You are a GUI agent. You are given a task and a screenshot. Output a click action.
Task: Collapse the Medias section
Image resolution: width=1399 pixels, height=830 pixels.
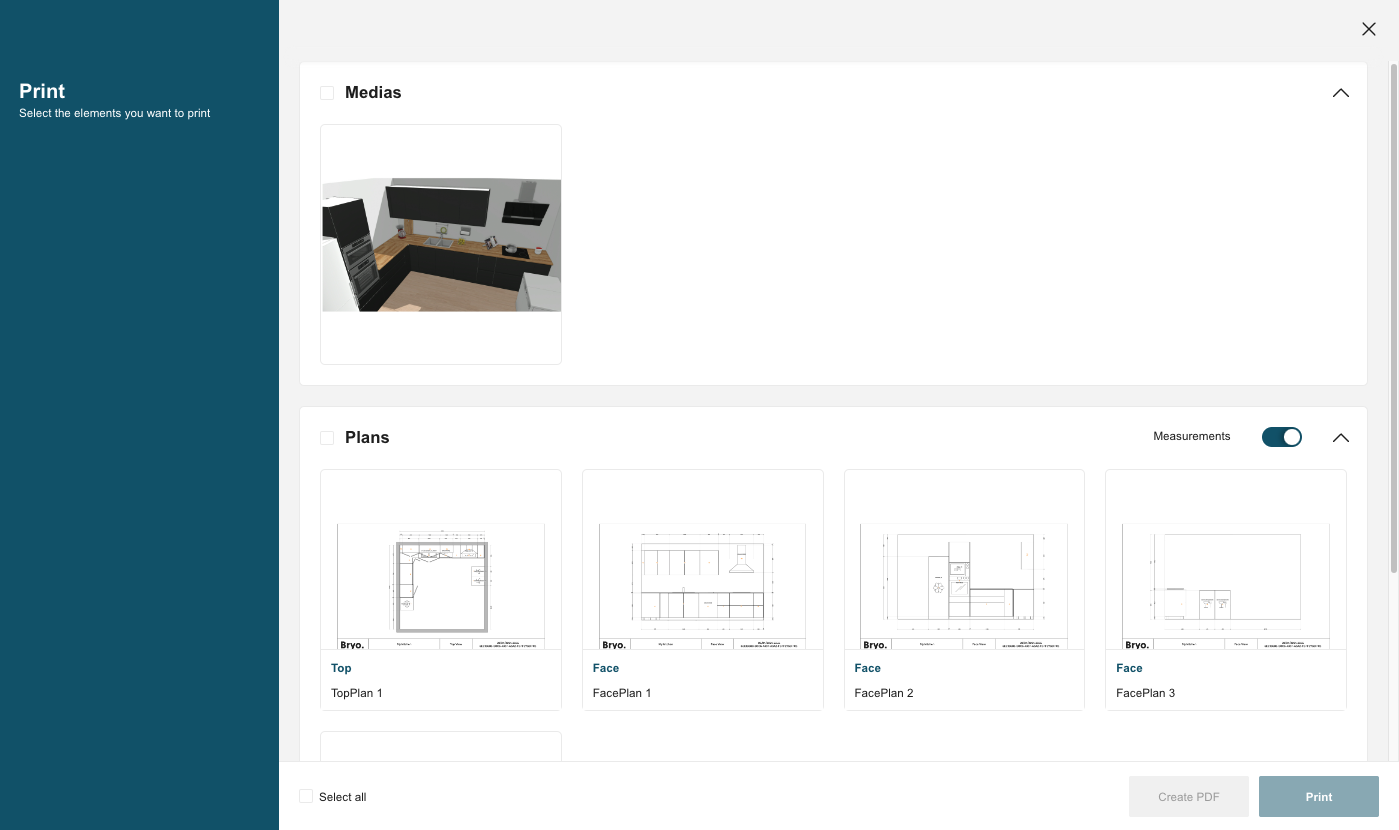(1340, 92)
